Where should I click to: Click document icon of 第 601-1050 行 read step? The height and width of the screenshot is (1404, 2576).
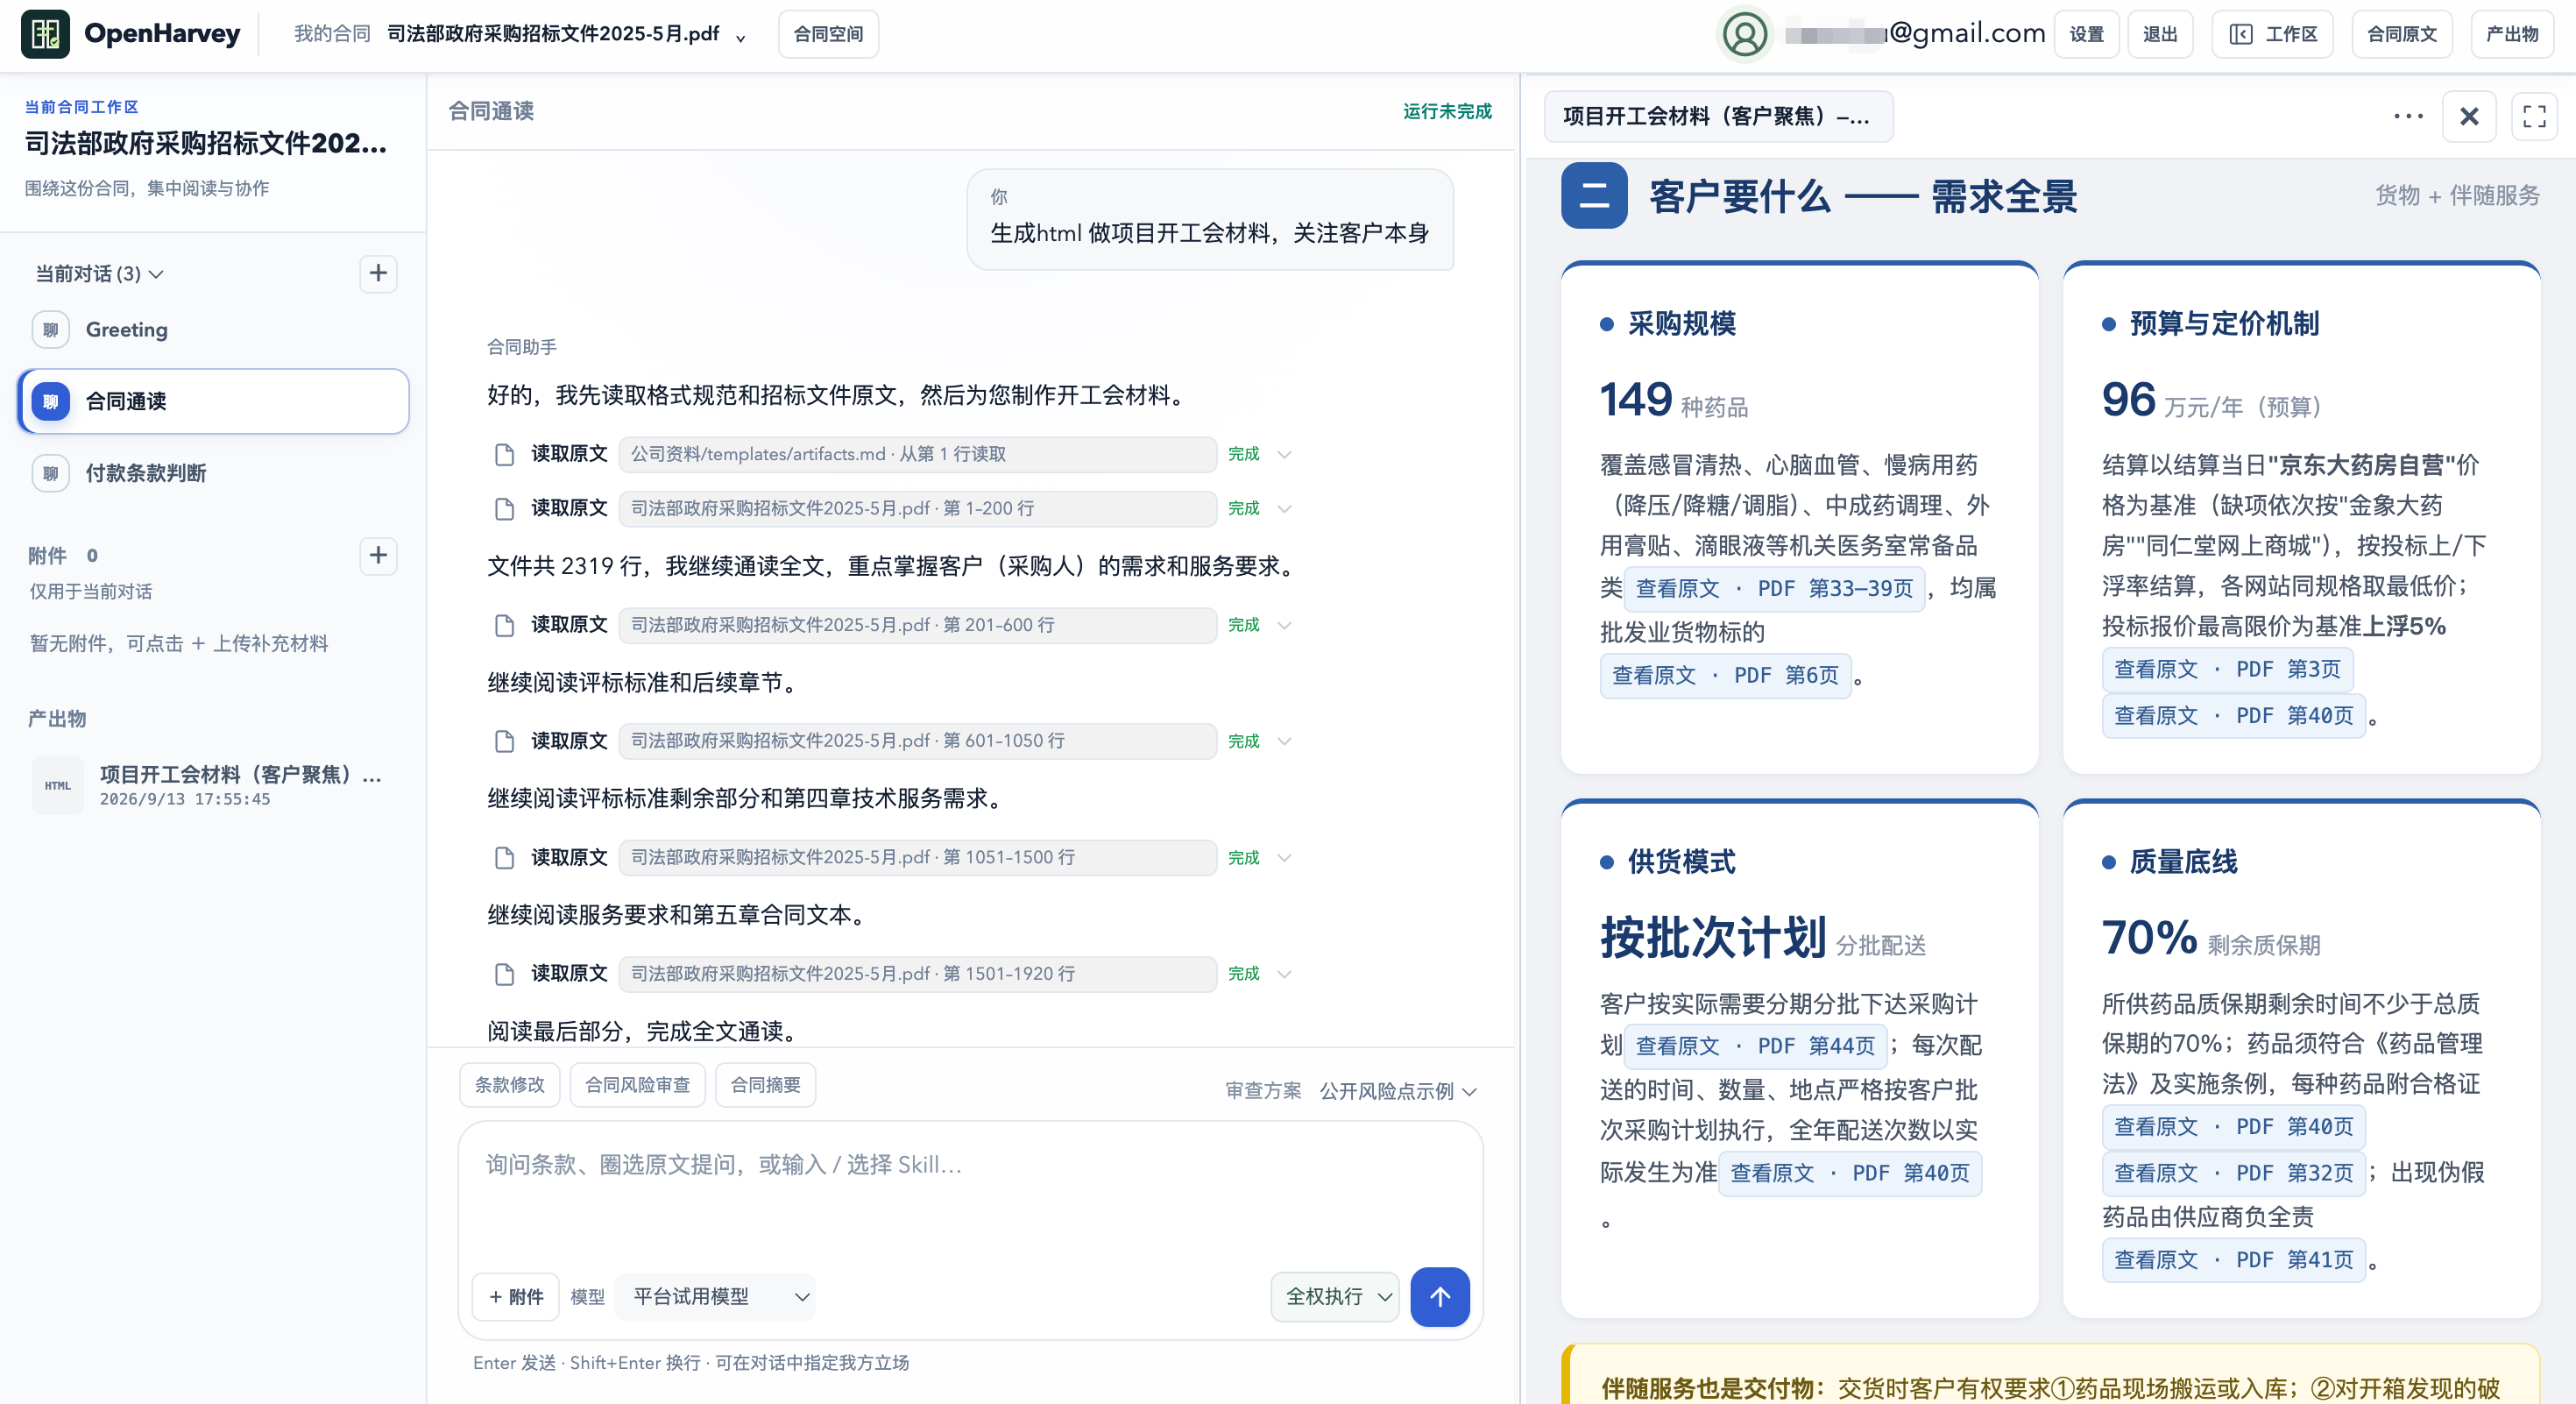(504, 741)
